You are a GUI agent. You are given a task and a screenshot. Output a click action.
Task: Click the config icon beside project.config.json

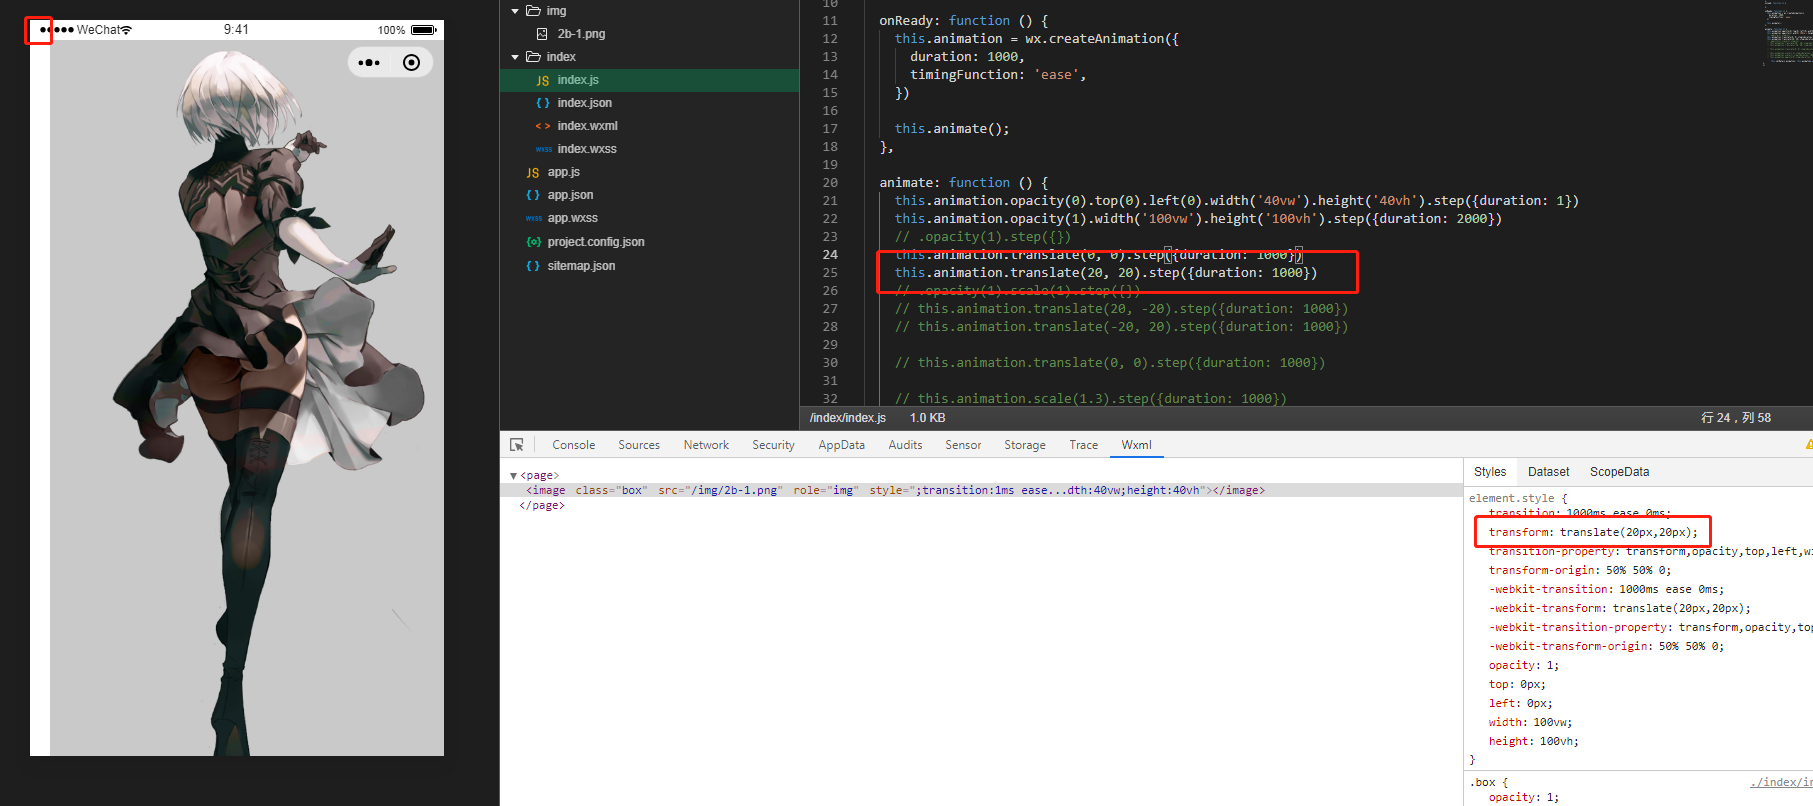[533, 242]
